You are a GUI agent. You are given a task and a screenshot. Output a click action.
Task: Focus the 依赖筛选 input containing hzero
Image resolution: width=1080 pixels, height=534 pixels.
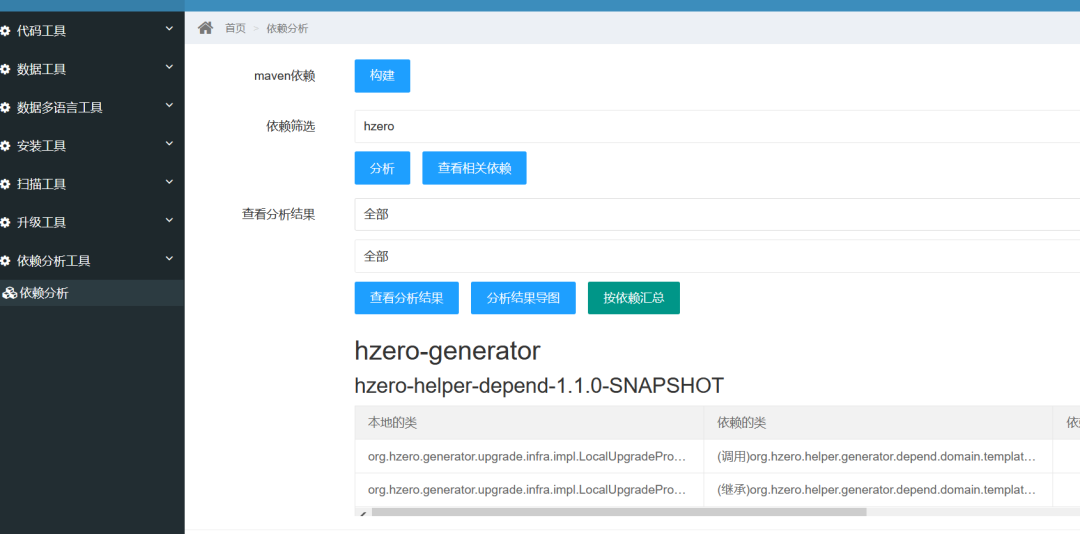(716, 126)
